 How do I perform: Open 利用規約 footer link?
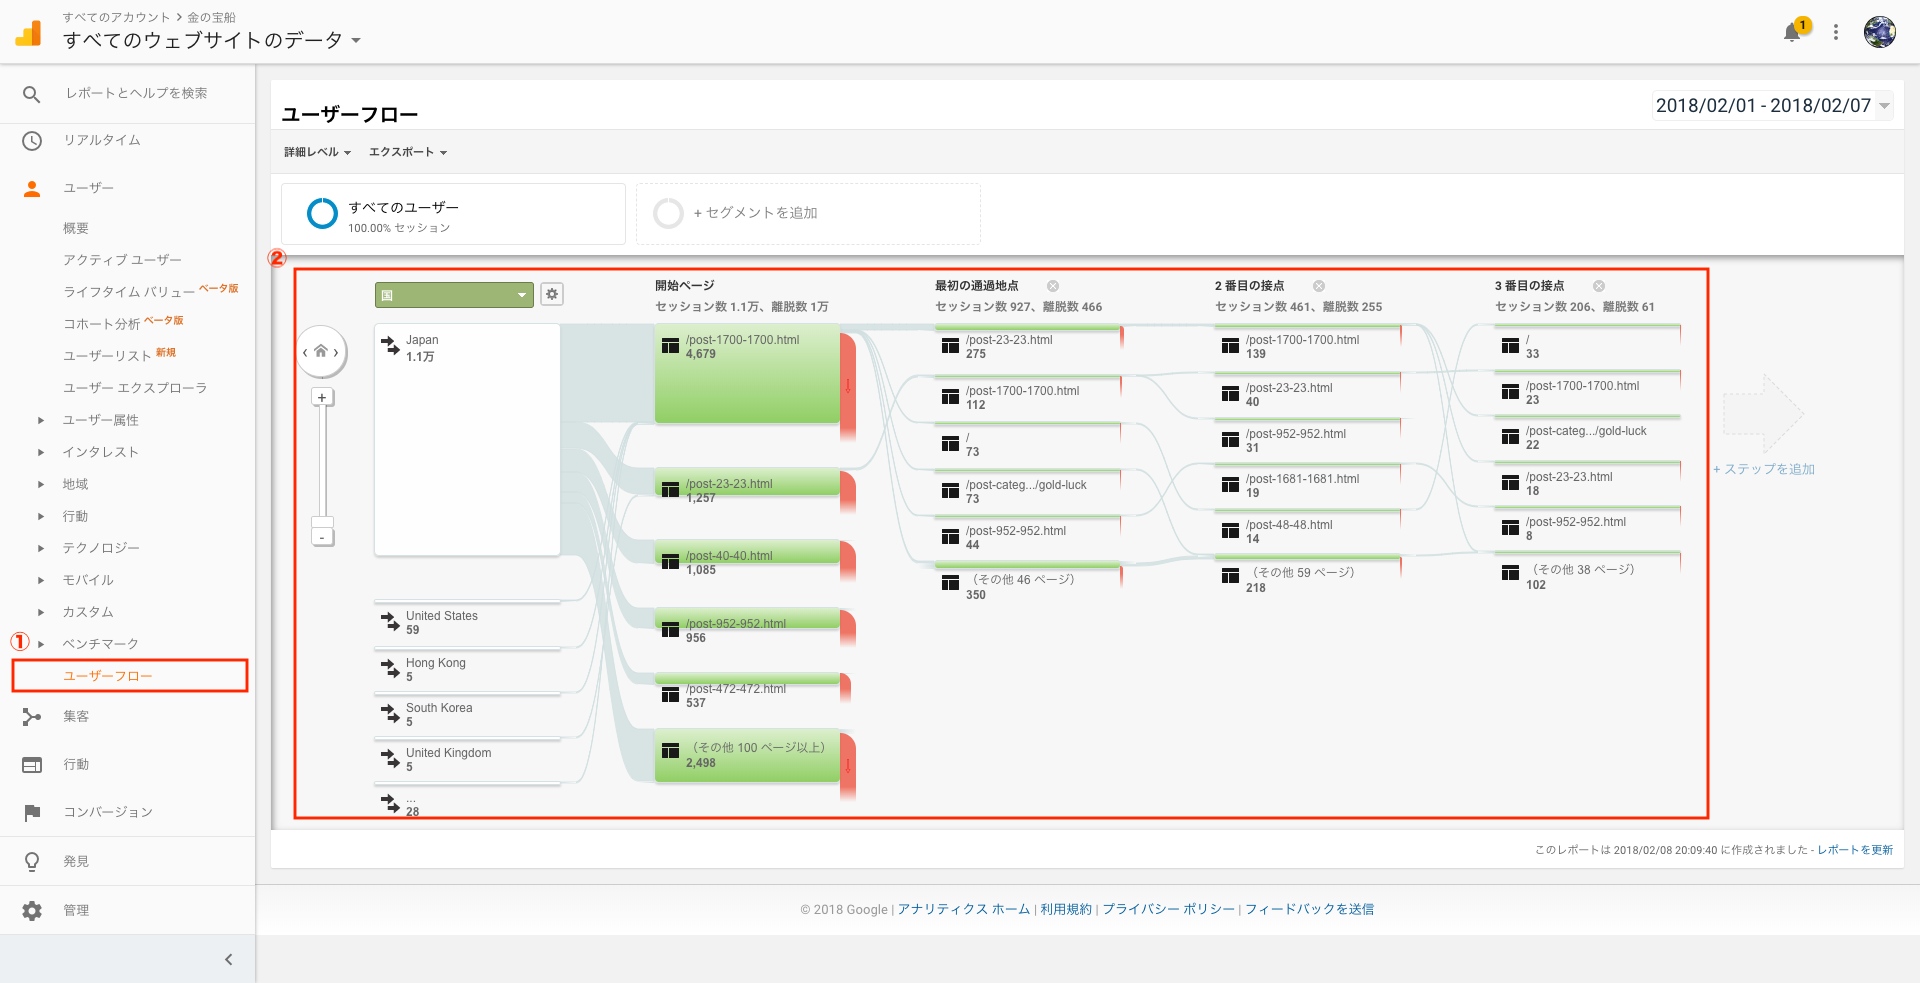1066,909
